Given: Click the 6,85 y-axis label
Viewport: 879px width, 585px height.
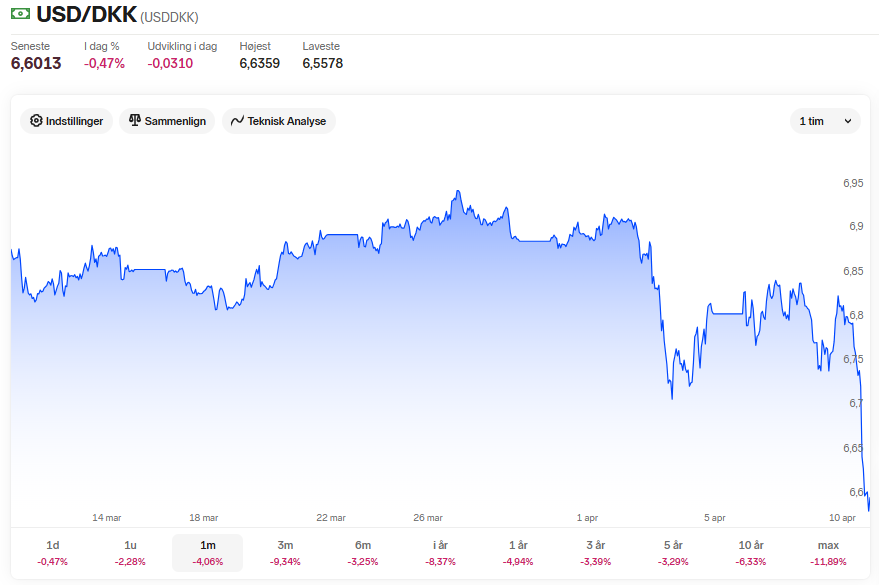Looking at the screenshot, I should point(853,271).
